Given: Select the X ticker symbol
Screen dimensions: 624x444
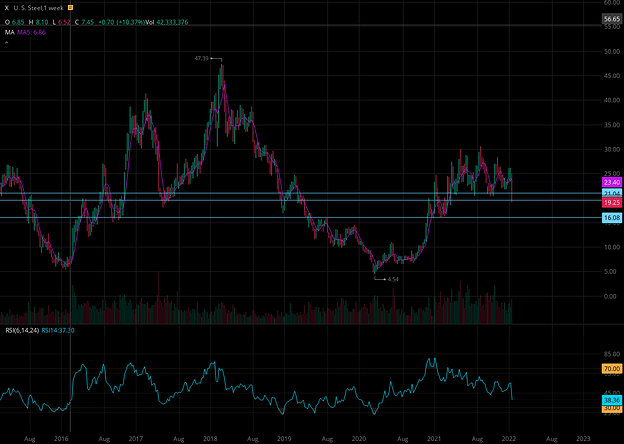Looking at the screenshot, I should click(x=6, y=8).
